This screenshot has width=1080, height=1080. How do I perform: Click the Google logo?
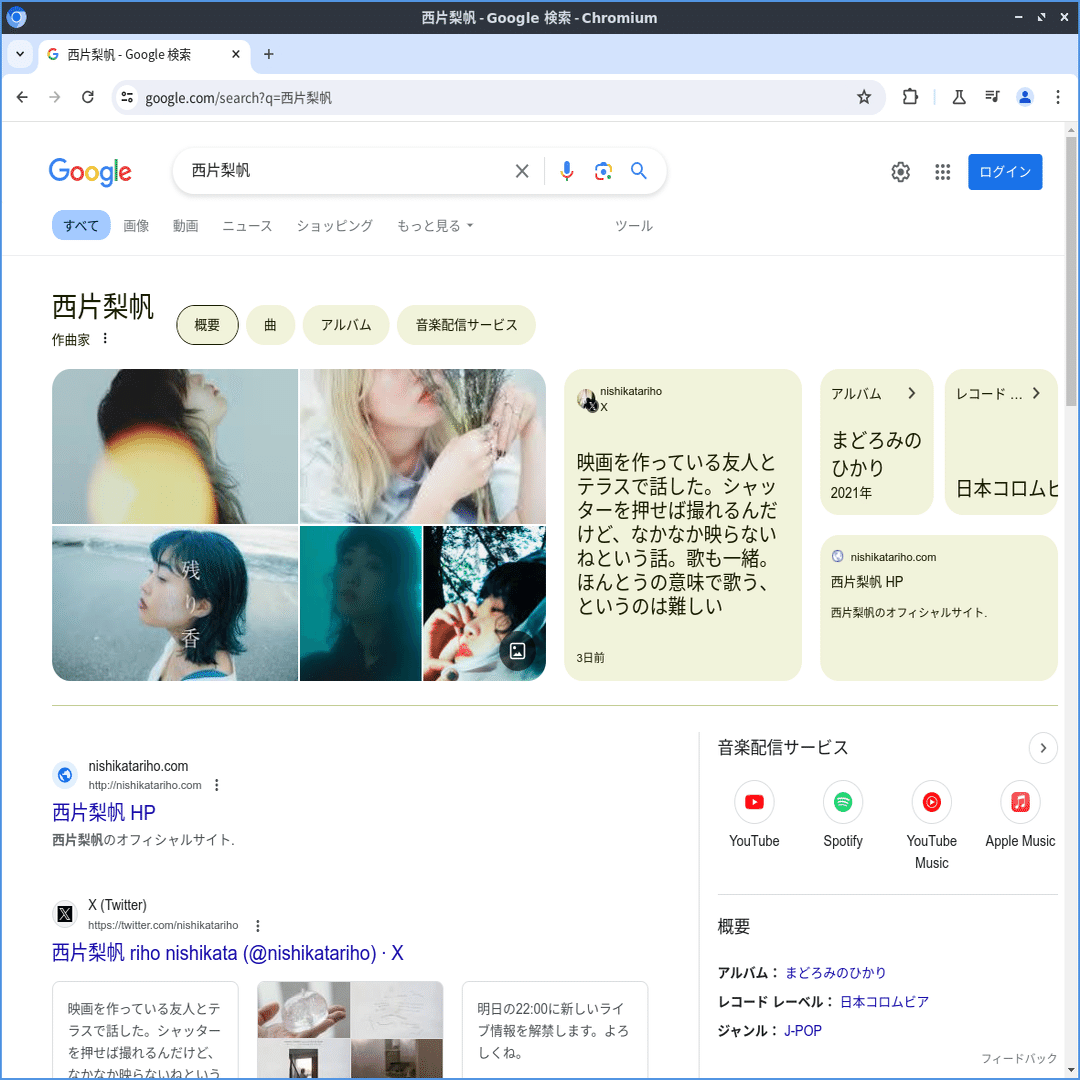90,172
